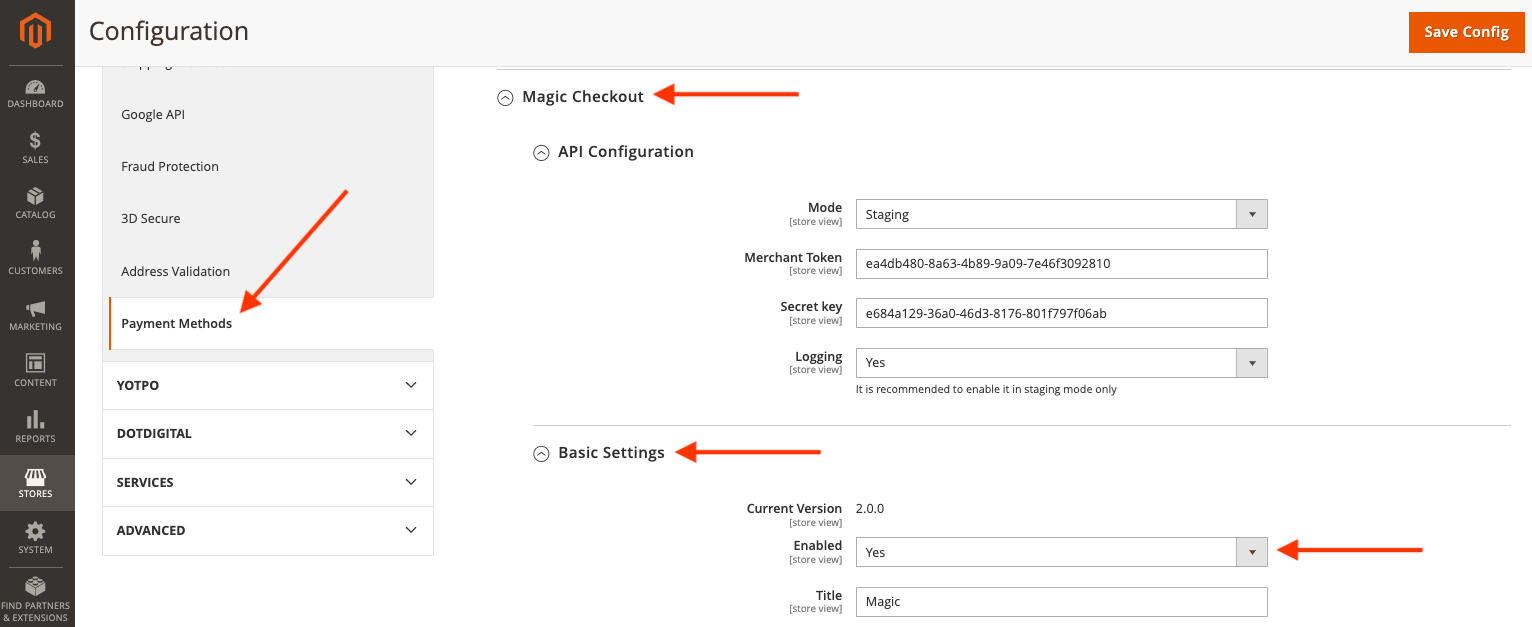The height and width of the screenshot is (627, 1532).
Task: Collapse the API Configuration group
Action: pyautogui.click(x=614, y=152)
